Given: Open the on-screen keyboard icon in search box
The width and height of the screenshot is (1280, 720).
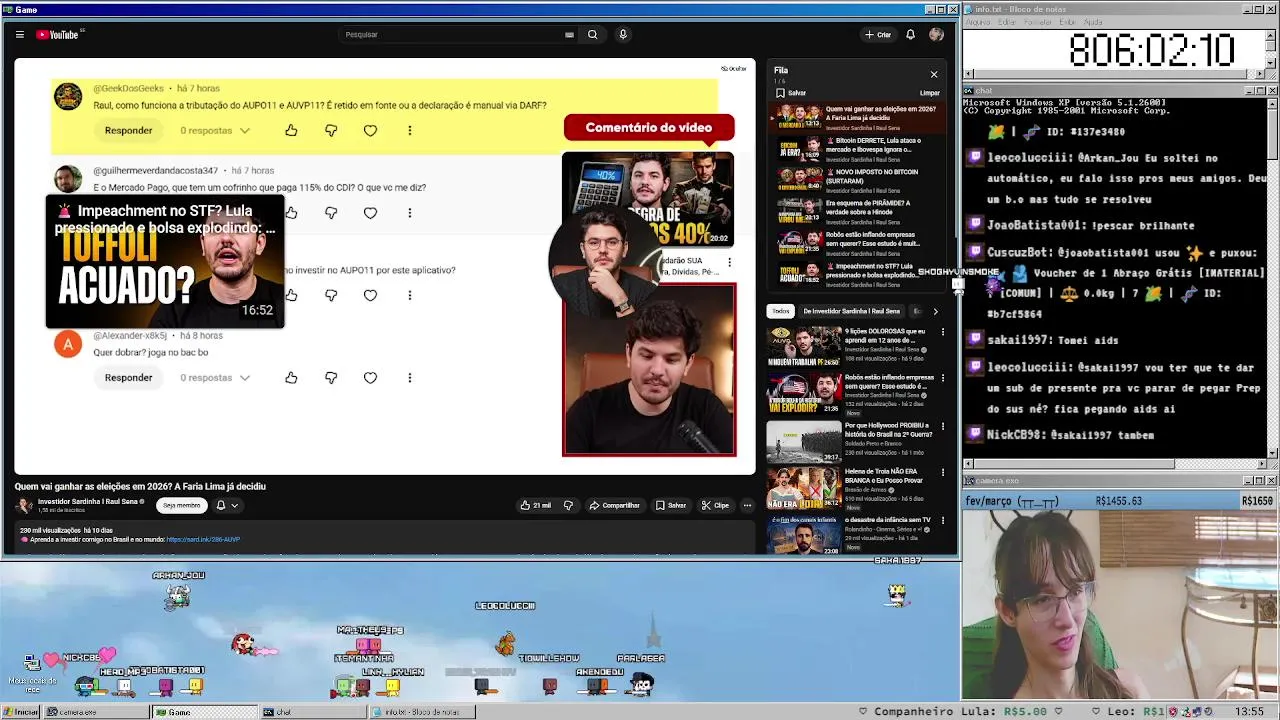Looking at the screenshot, I should [x=569, y=34].
